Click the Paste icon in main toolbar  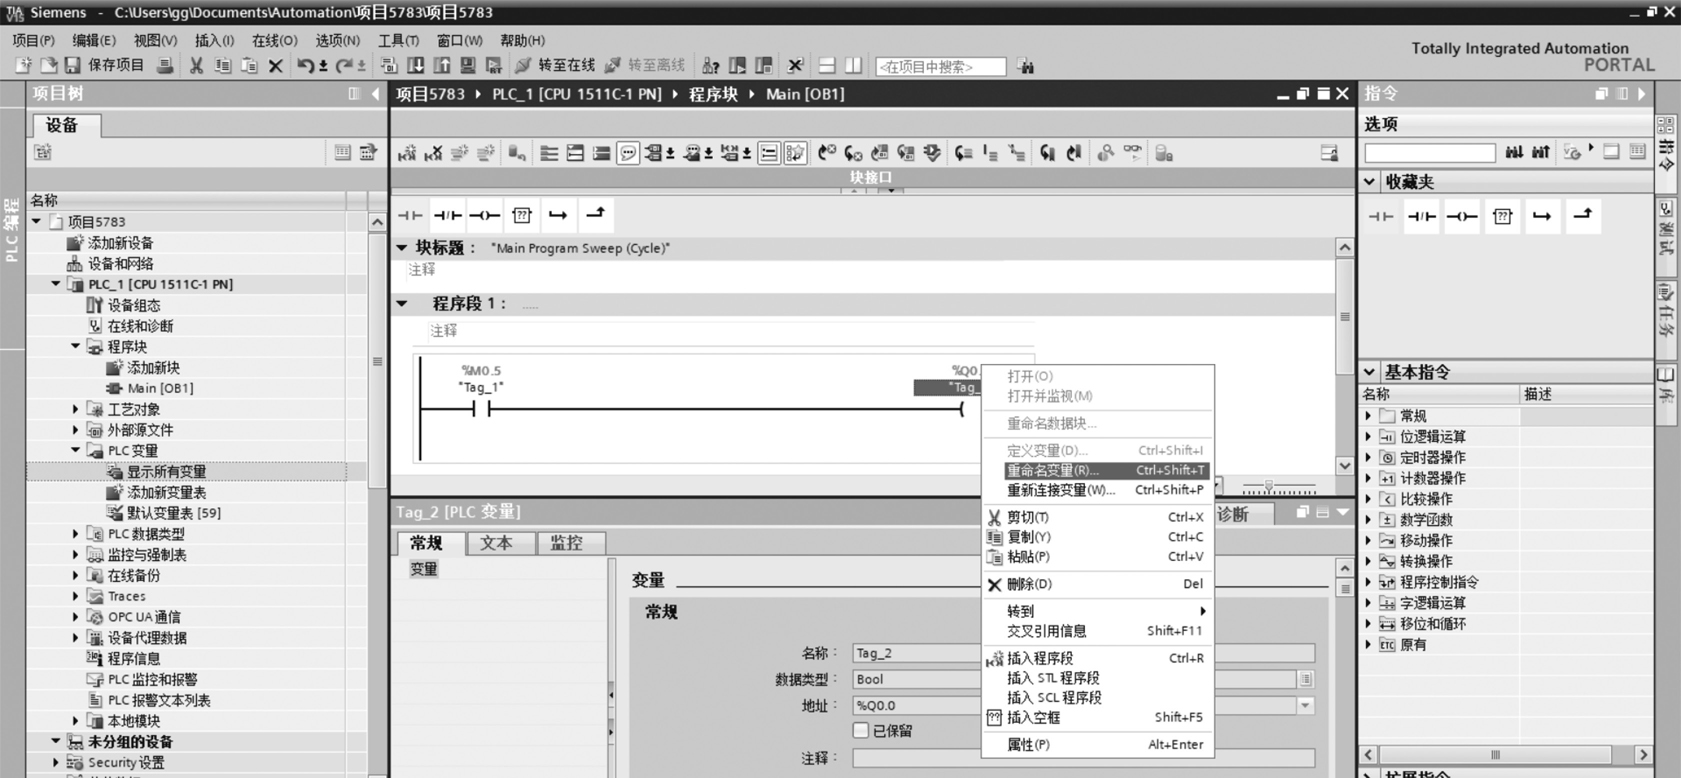point(248,66)
